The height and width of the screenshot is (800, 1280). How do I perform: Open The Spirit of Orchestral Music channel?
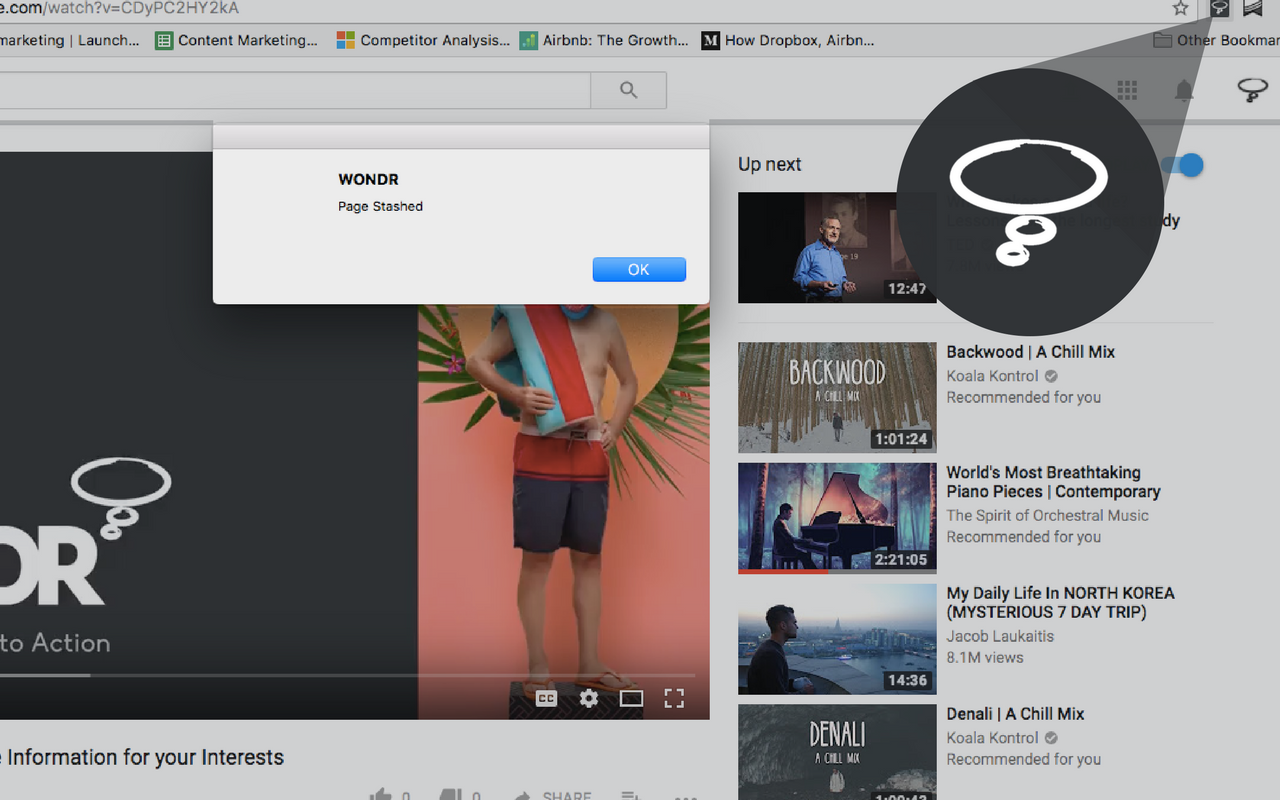point(1048,515)
